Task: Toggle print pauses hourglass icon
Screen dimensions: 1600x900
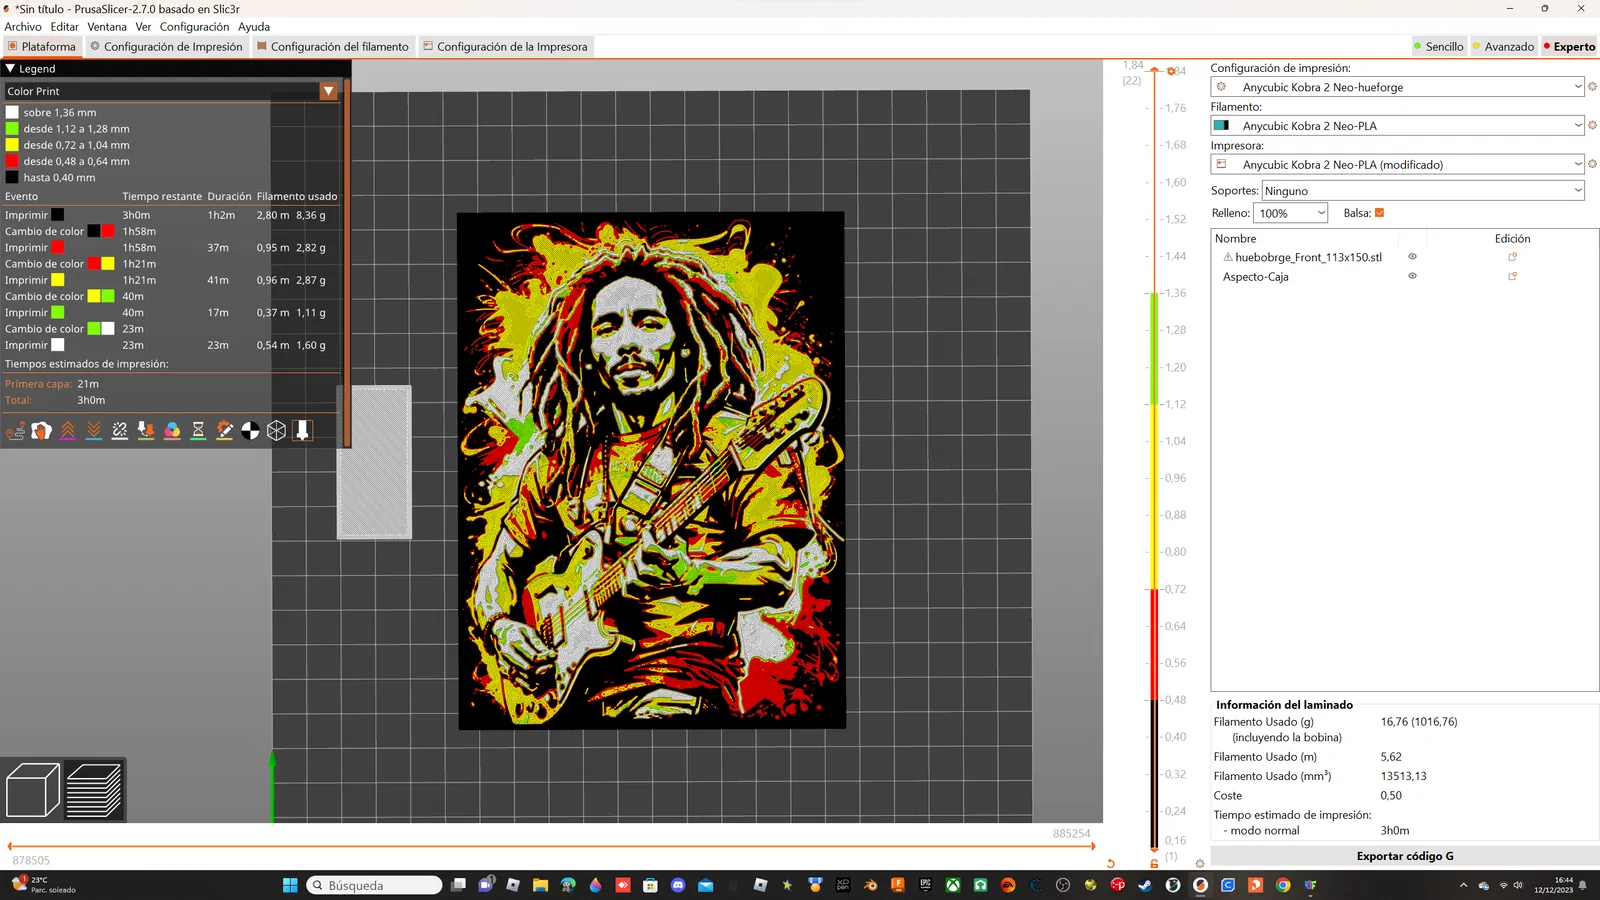Action: 198,431
